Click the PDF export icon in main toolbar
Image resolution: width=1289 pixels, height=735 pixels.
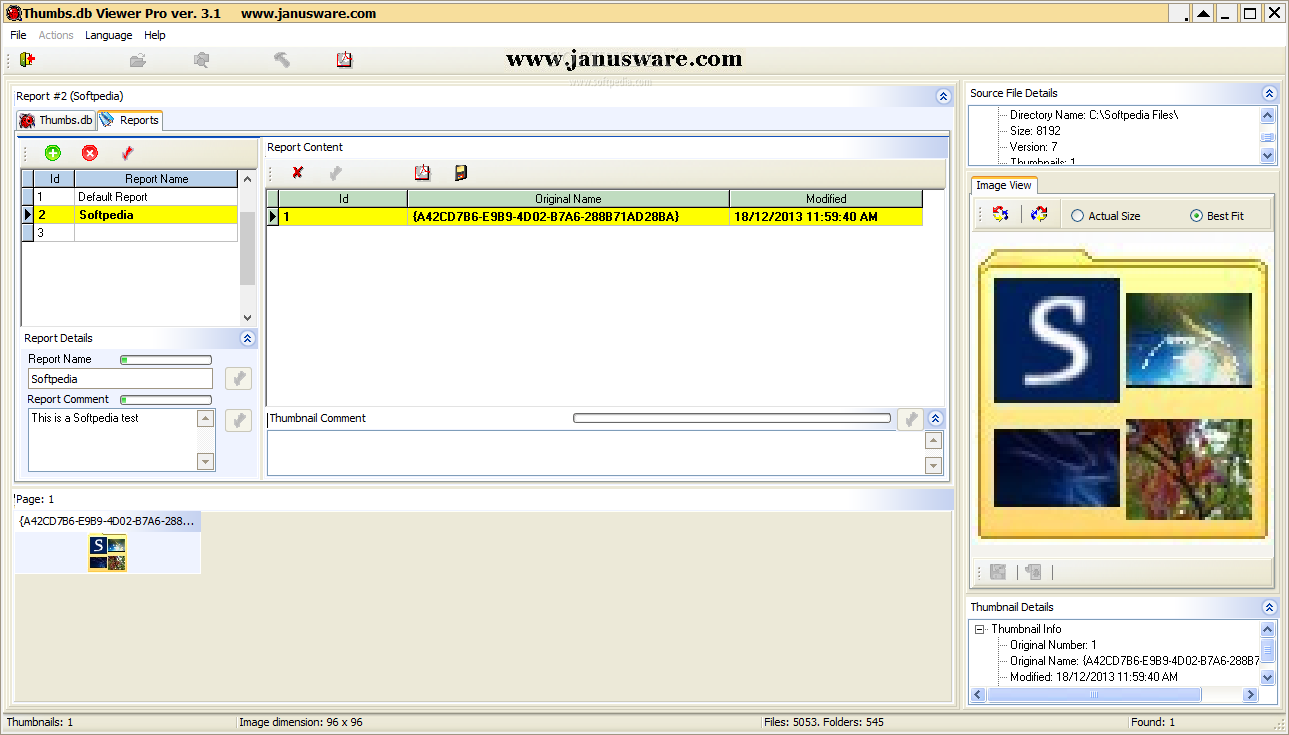click(x=344, y=60)
